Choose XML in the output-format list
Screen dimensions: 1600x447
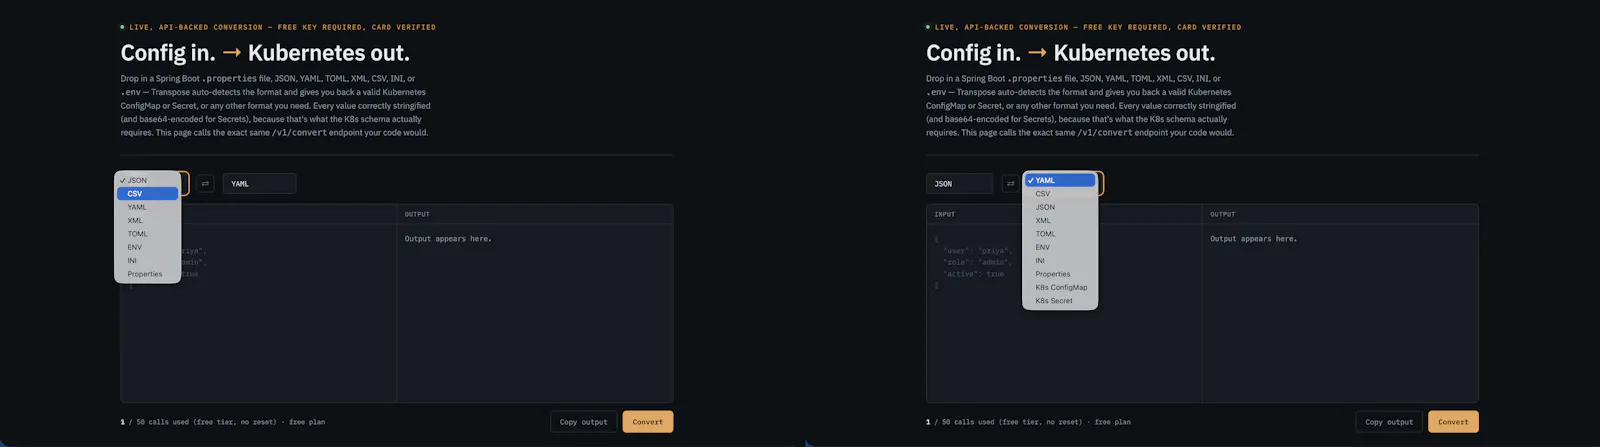1060,221
